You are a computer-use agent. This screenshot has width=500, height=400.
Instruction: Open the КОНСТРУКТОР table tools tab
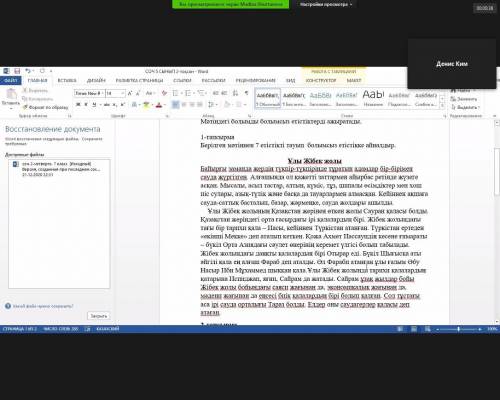(321, 80)
